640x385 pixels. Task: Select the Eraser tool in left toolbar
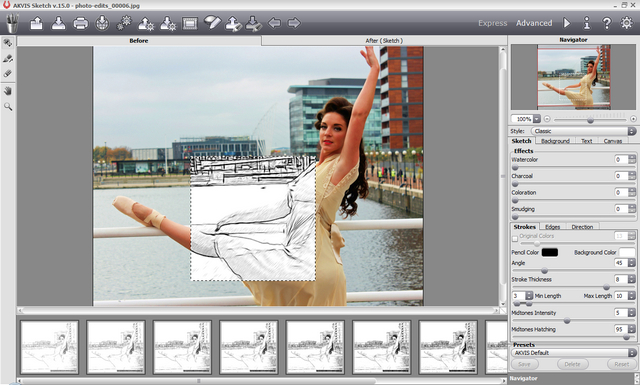click(8, 74)
